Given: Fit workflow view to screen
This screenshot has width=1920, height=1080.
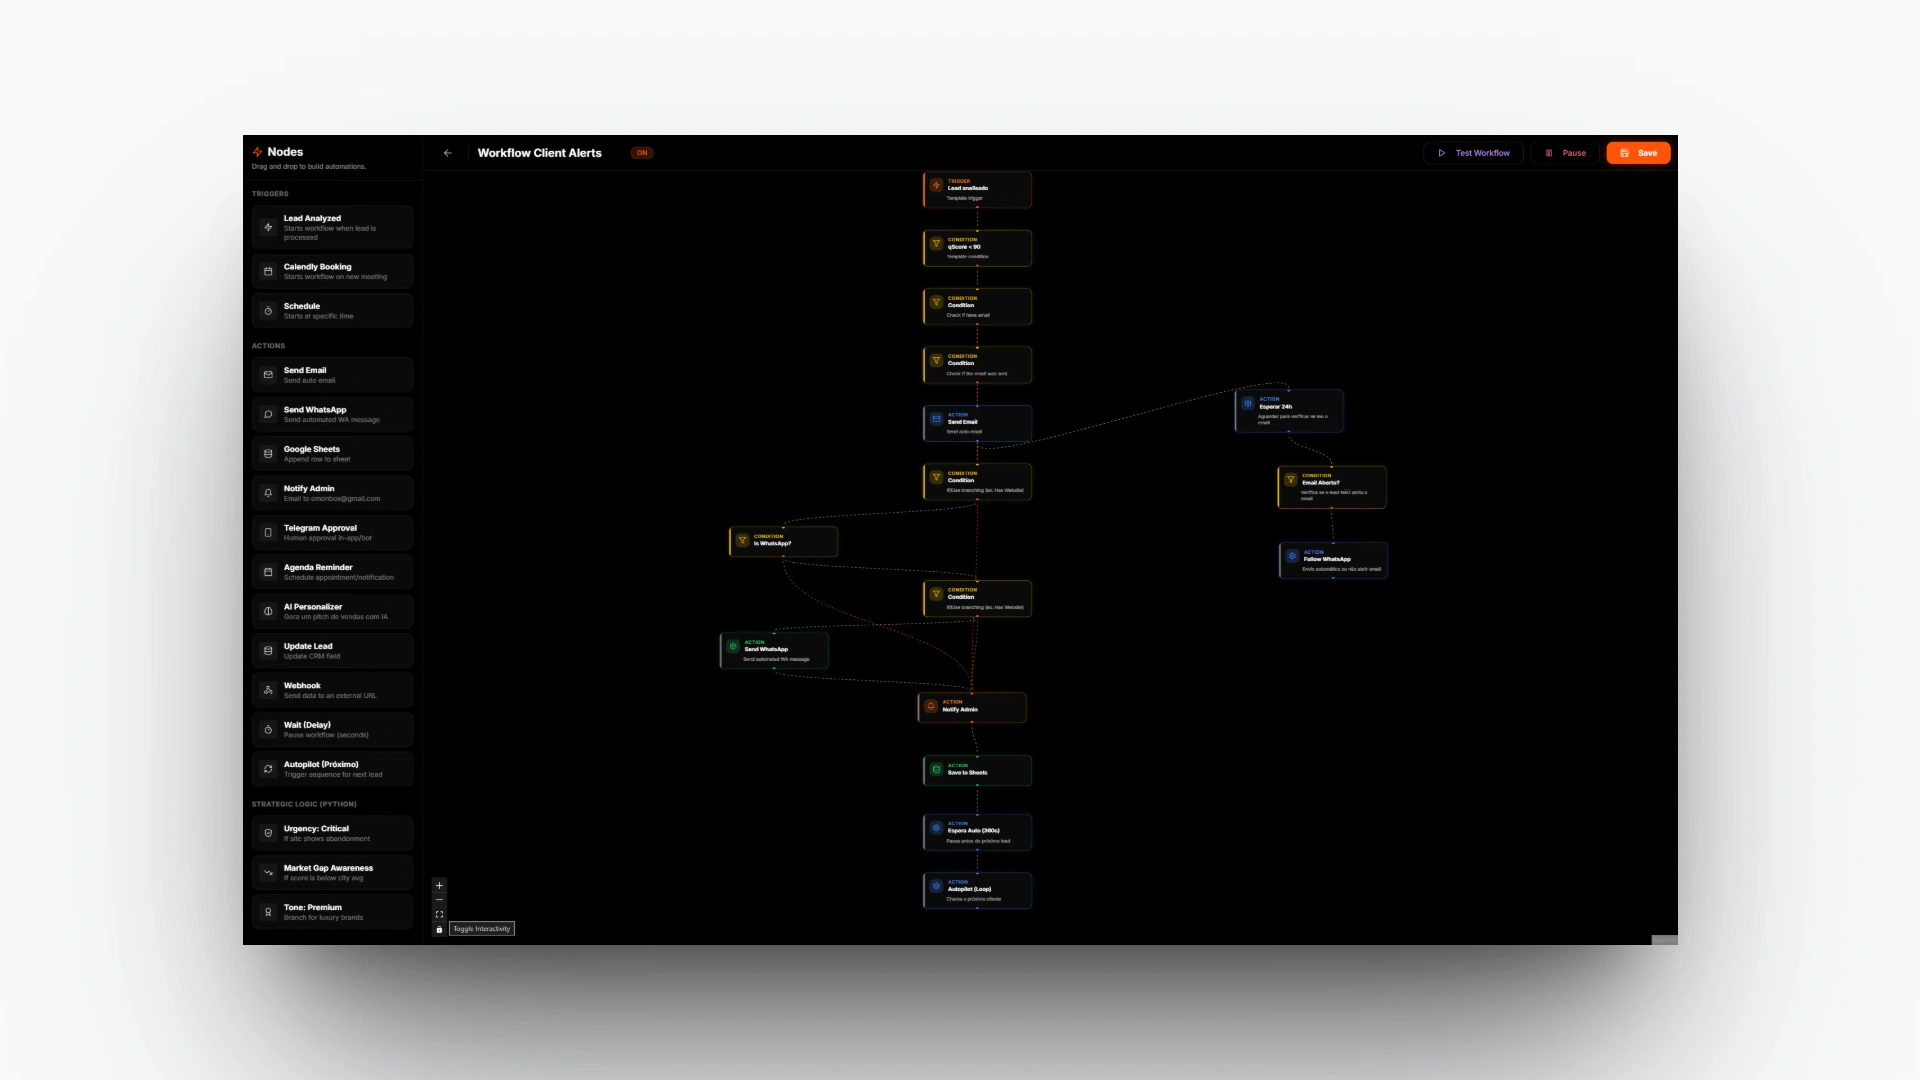Looking at the screenshot, I should 439,915.
